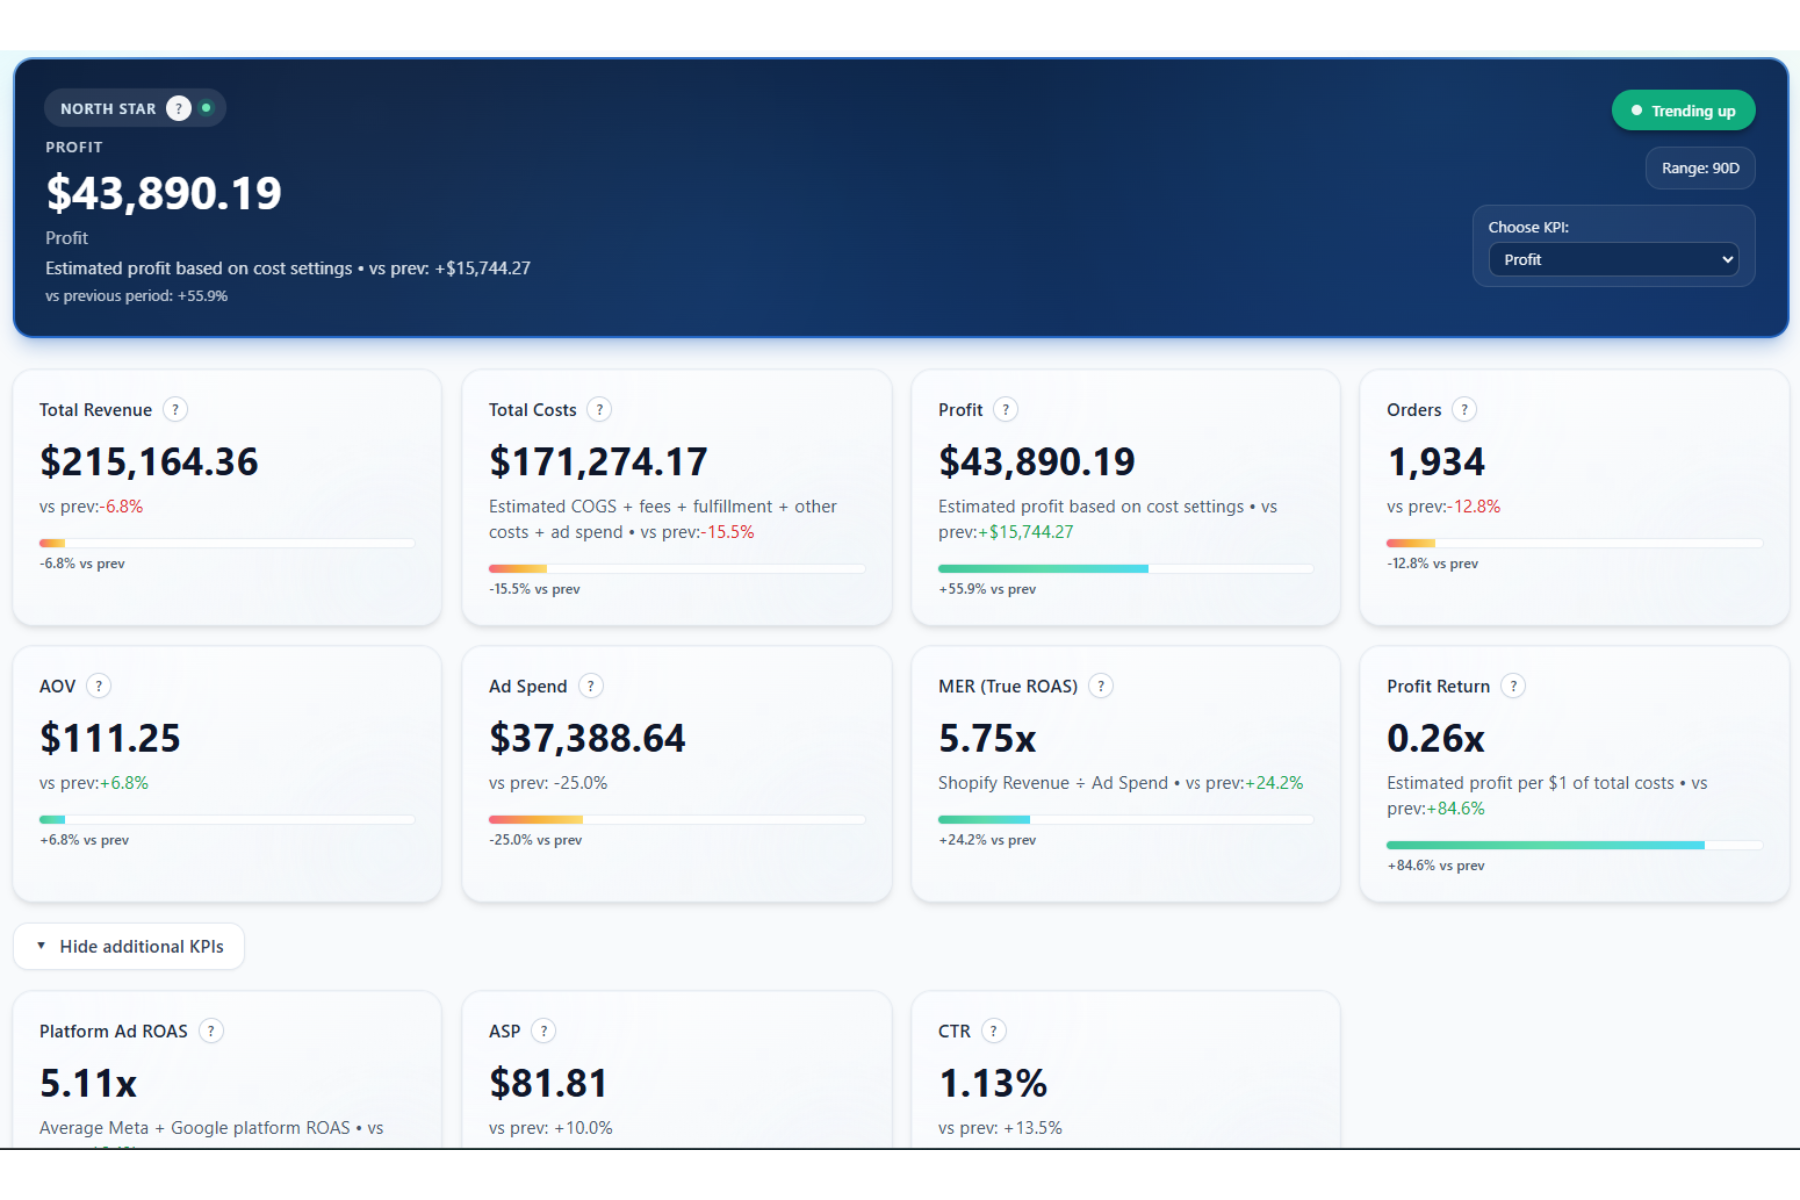Open the MER (True ROAS) help icon
1800x1200 pixels.
[1101, 686]
